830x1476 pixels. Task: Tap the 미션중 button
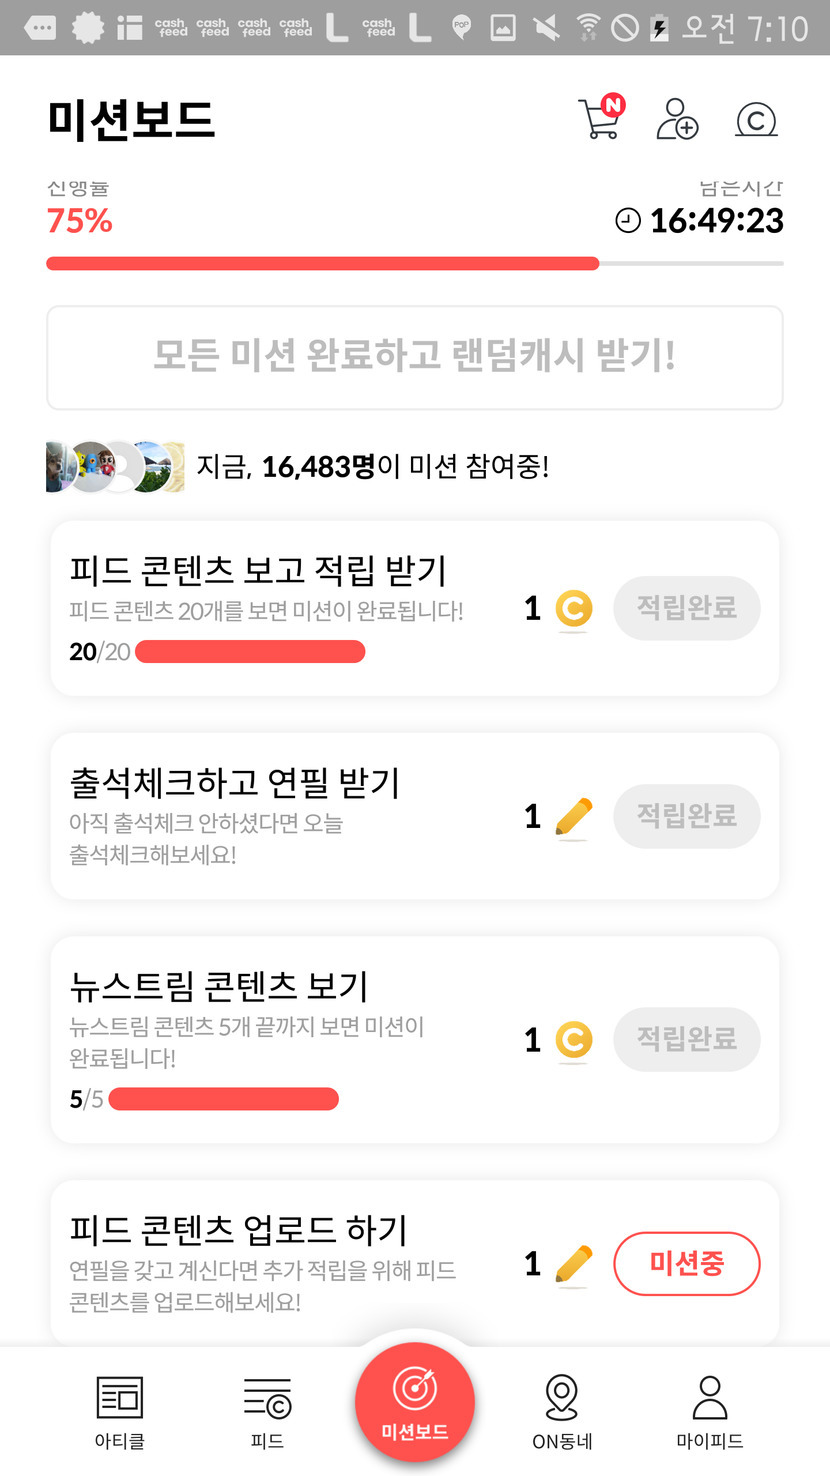click(x=686, y=1264)
